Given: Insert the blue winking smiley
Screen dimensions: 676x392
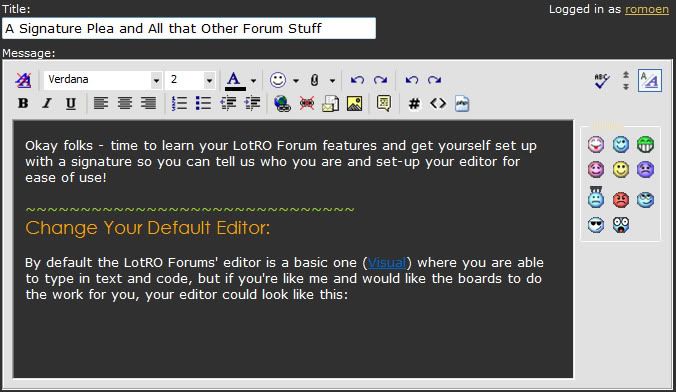Looking at the screenshot, I should (x=621, y=144).
